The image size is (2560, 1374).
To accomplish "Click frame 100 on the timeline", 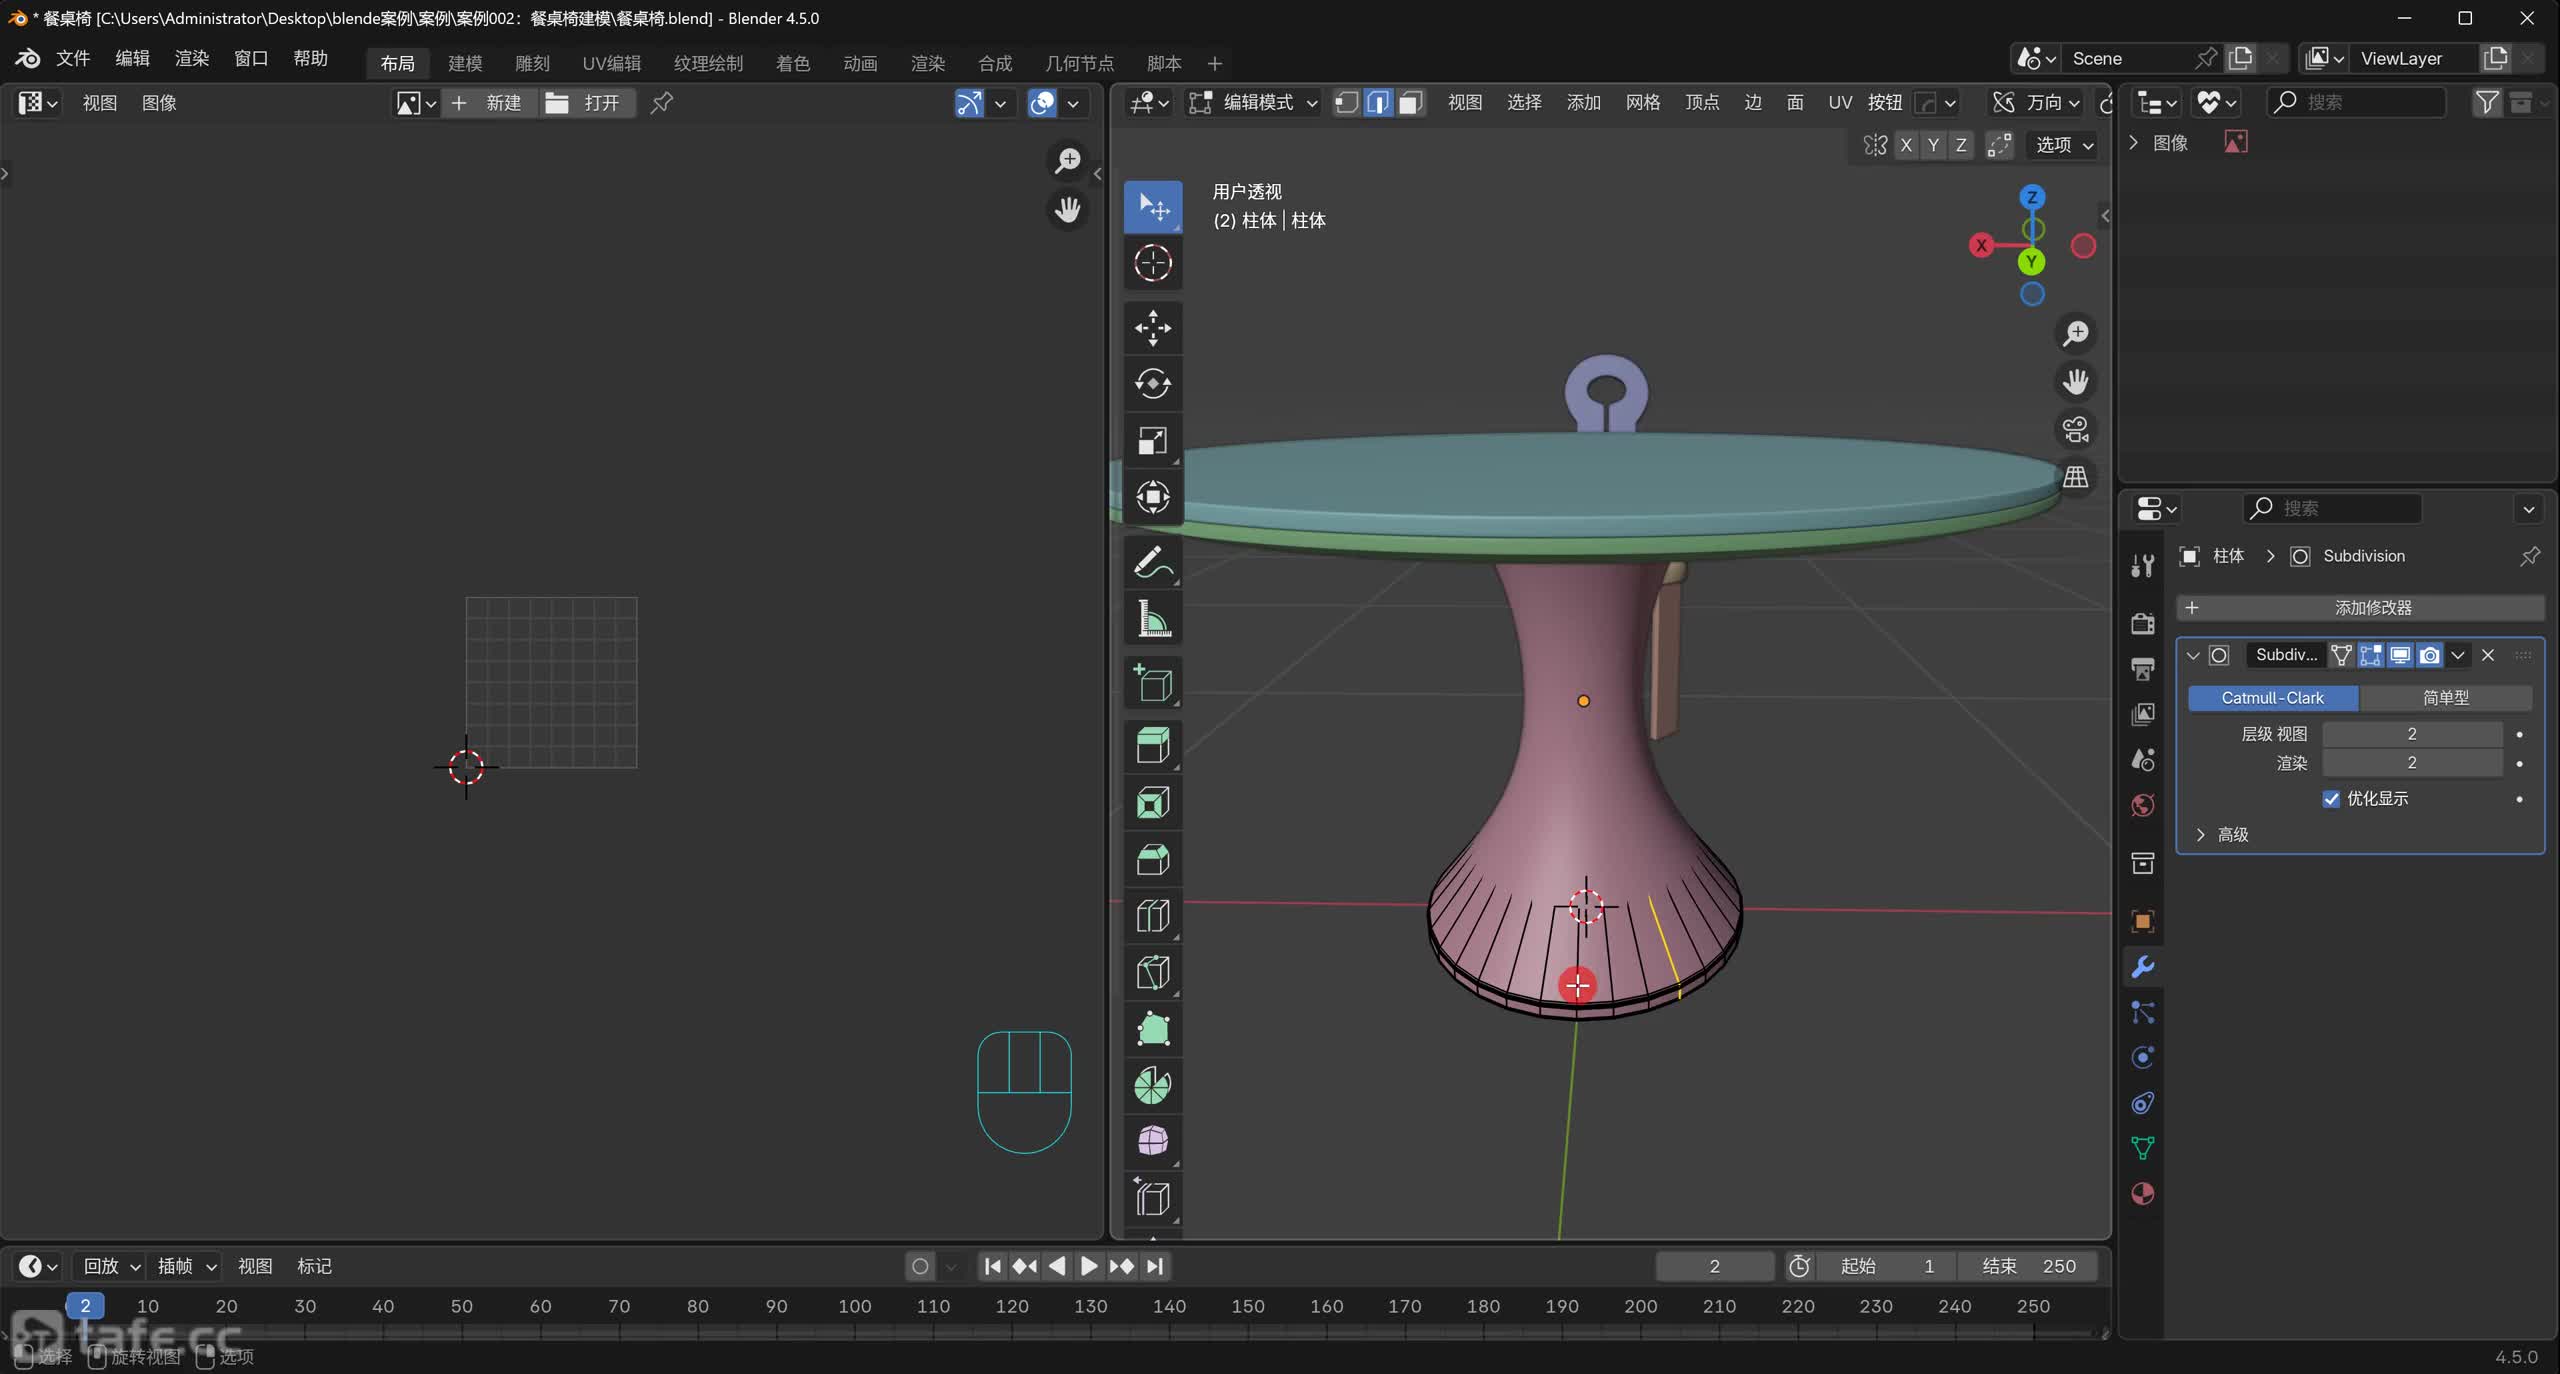I will [x=855, y=1306].
